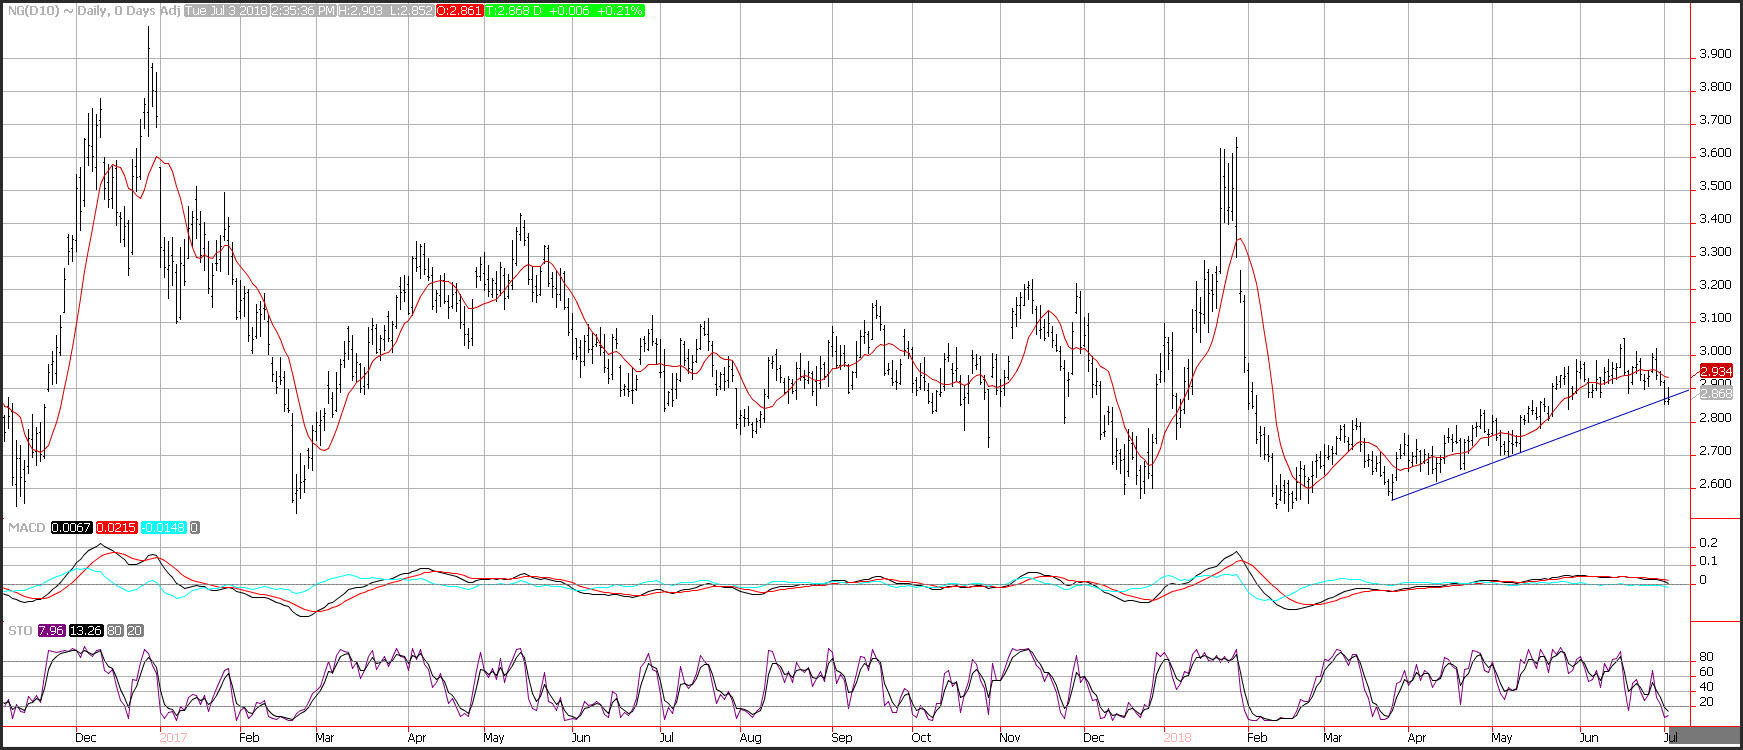
Task: Click the purple stochastic value 7.96
Action: tap(51, 631)
